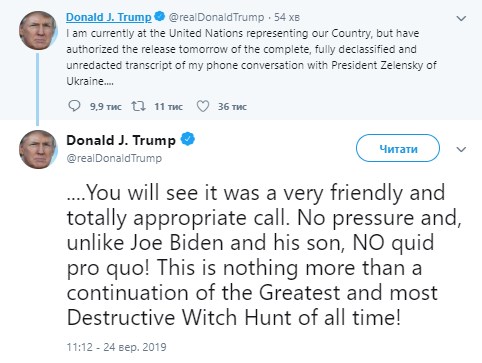Click the @realDonaldTrump handle on the first tweet
Viewport: 482px width, 363px height.
216,17
